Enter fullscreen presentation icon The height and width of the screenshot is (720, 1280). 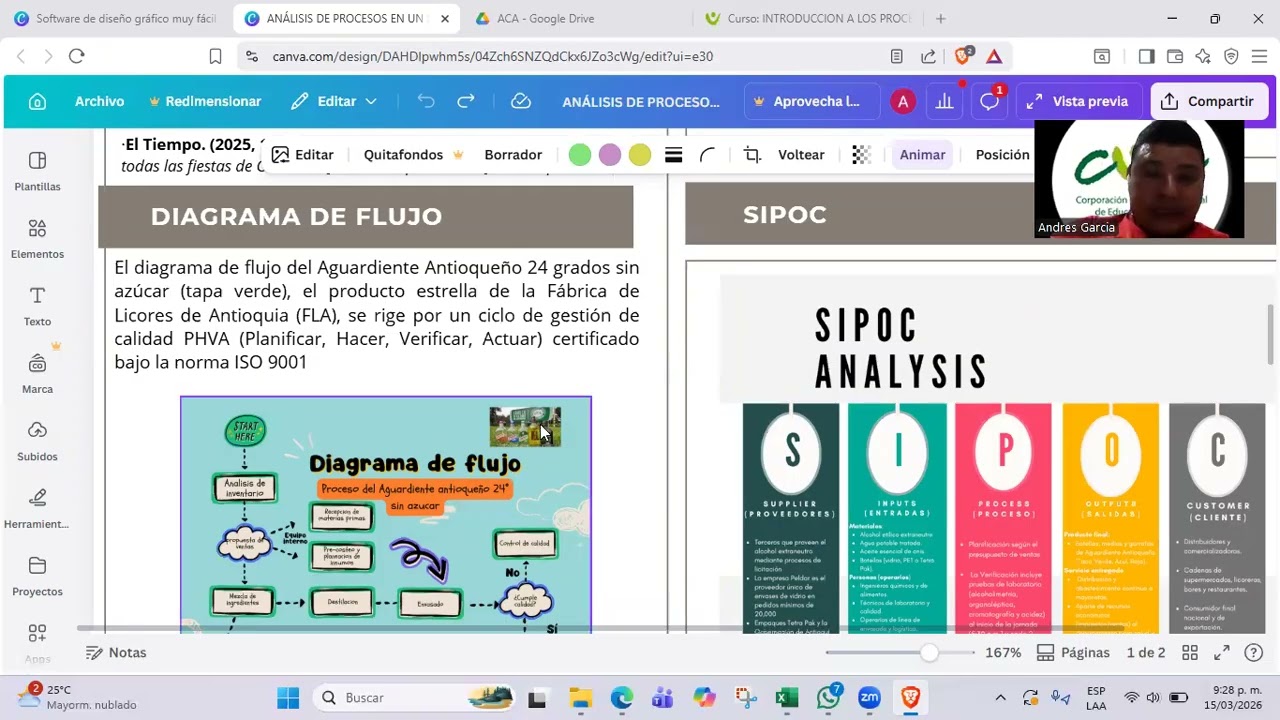[1222, 653]
